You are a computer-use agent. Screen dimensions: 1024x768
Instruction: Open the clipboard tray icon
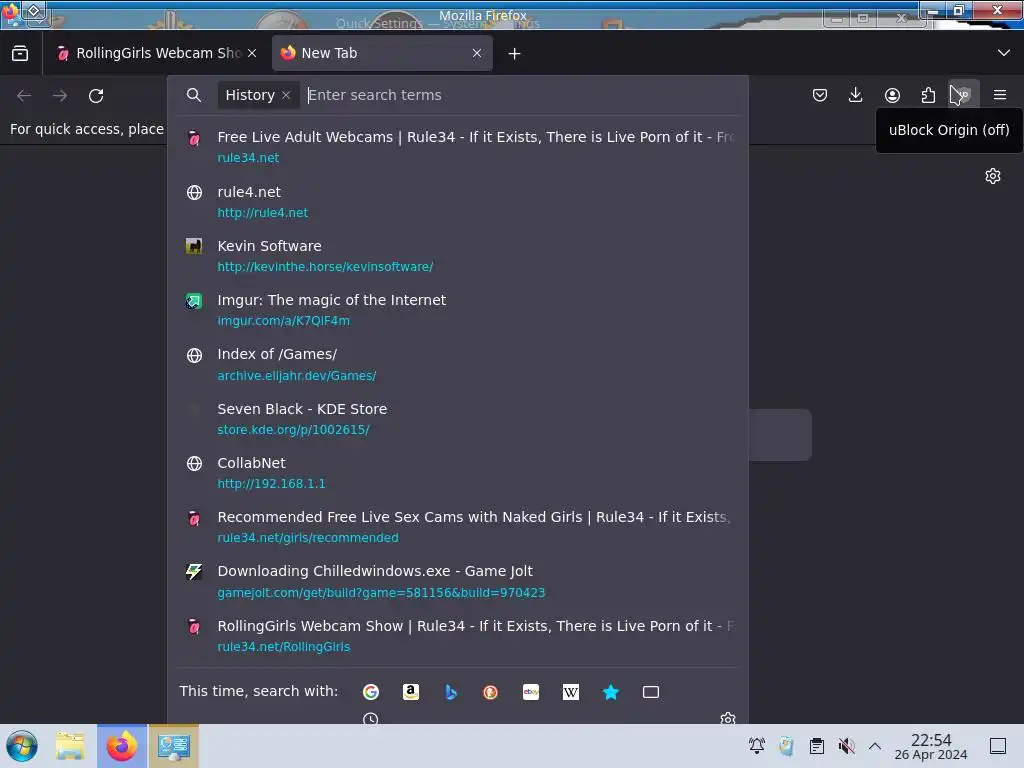pos(816,746)
